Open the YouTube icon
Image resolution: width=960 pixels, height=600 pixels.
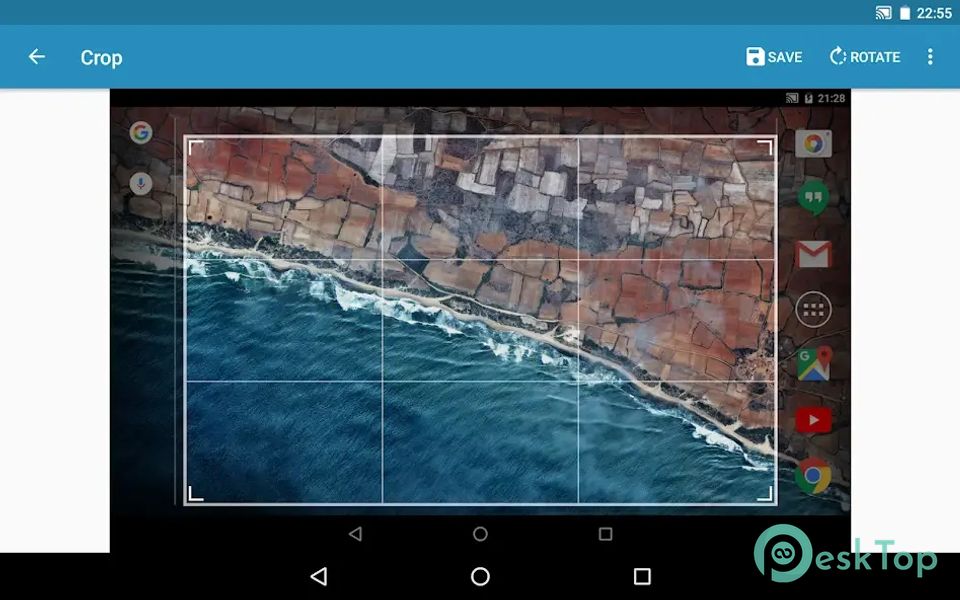click(x=813, y=420)
